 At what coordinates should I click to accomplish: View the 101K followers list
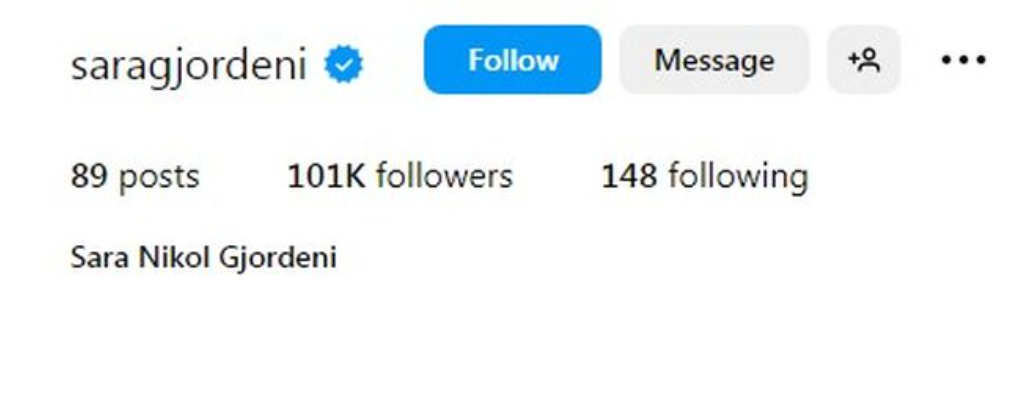(x=400, y=176)
